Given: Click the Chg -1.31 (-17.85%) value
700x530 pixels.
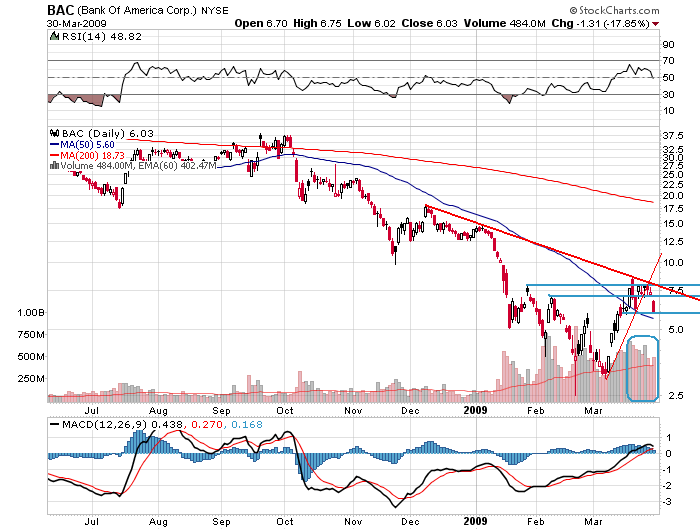Looking at the screenshot, I should point(600,24).
